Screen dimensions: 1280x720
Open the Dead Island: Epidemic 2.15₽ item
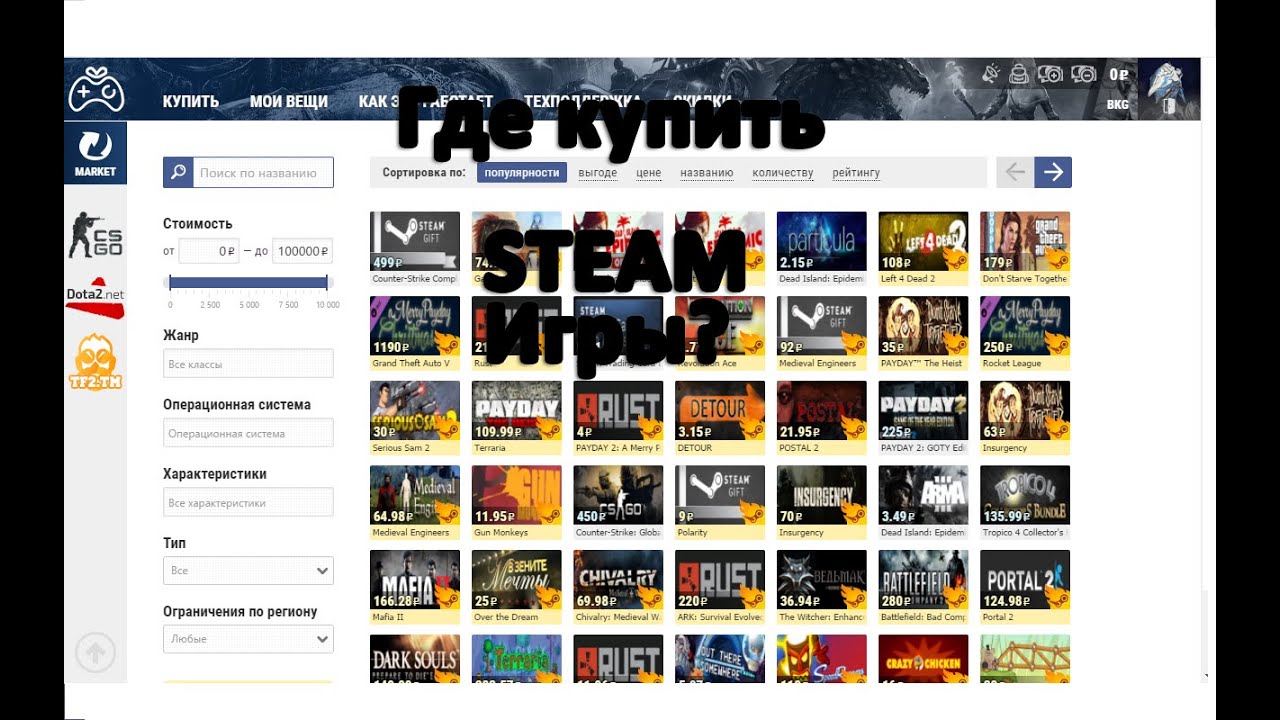tap(821, 248)
